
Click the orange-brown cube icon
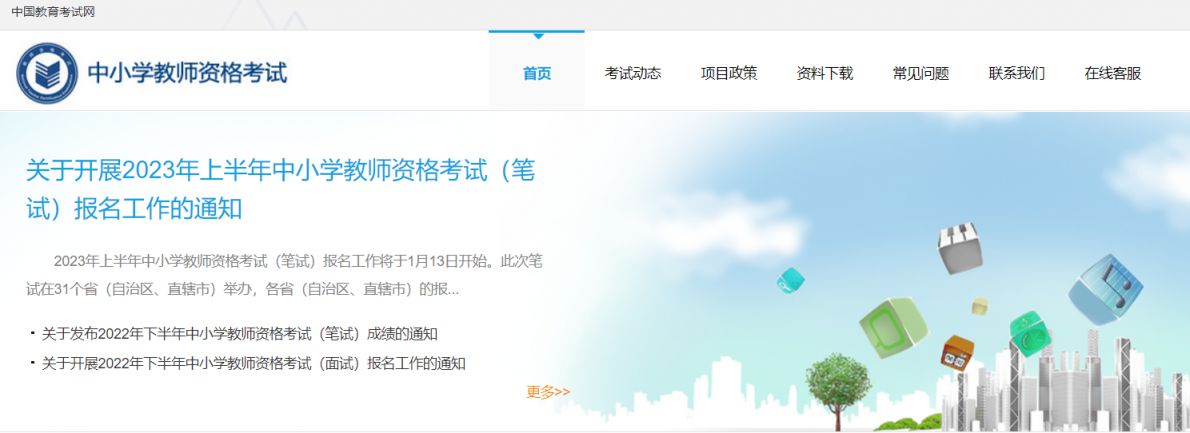click(x=957, y=353)
